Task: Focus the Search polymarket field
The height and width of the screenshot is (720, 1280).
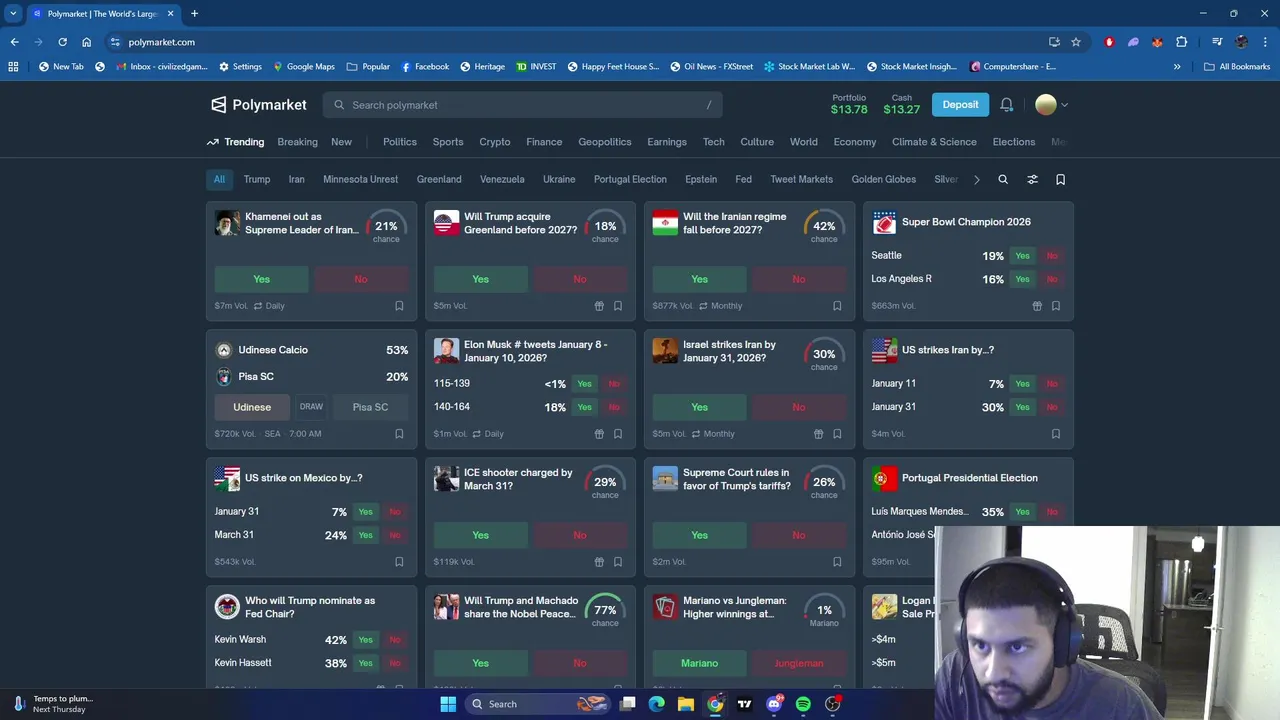Action: 522,105
